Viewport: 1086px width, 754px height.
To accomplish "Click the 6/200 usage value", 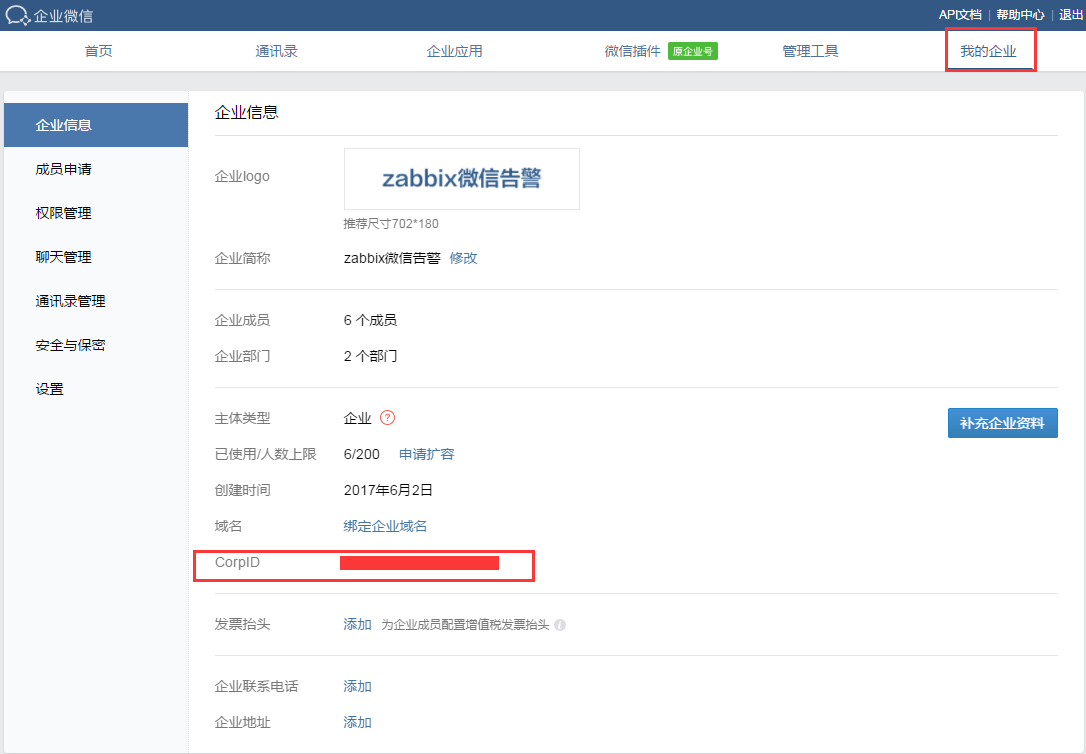I will point(362,454).
